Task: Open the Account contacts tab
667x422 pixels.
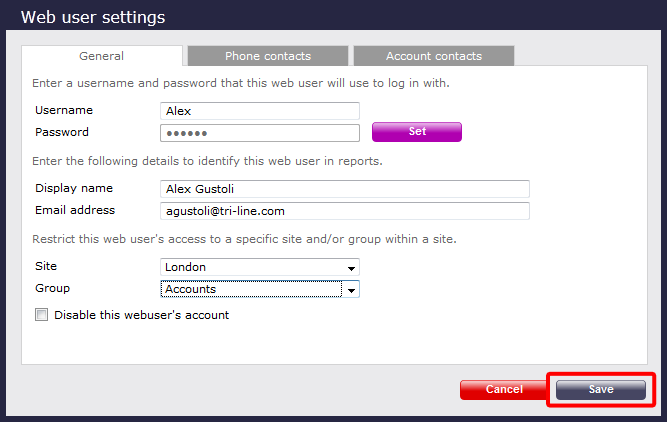Action: [434, 56]
